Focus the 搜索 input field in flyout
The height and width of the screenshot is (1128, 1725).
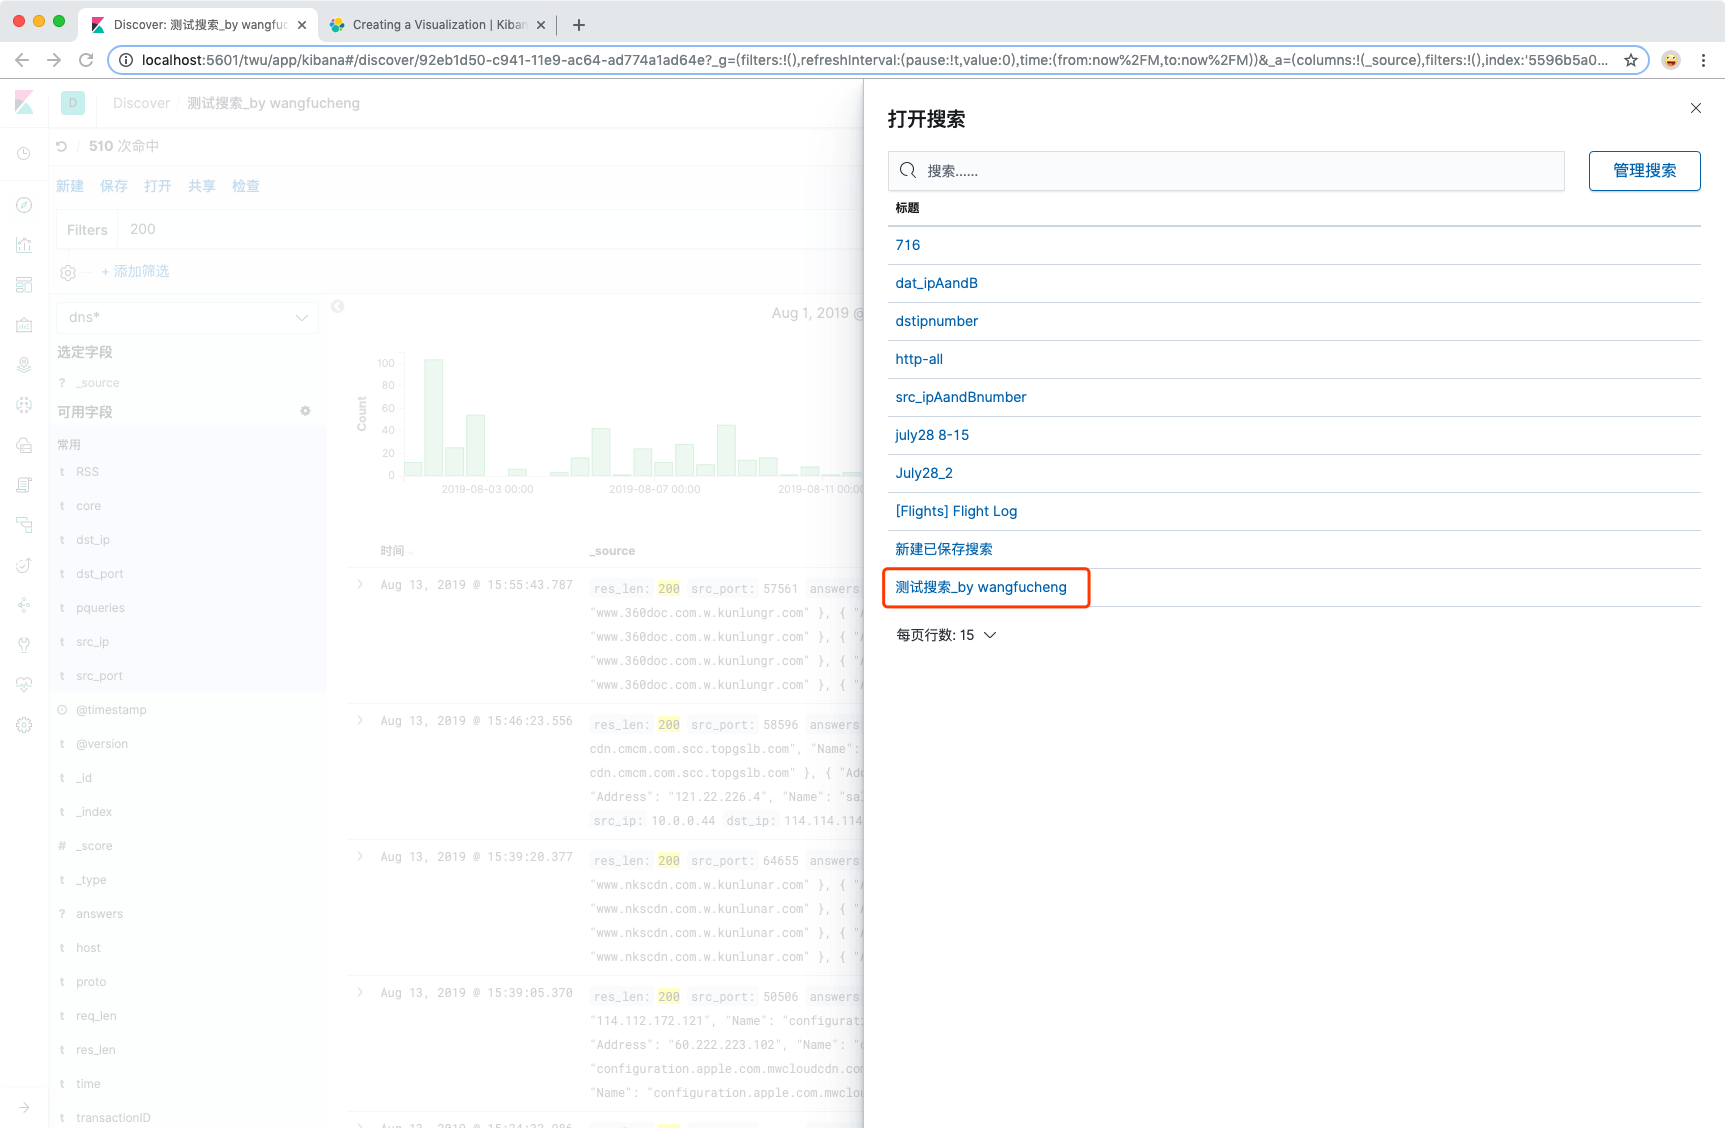pyautogui.click(x=1226, y=171)
